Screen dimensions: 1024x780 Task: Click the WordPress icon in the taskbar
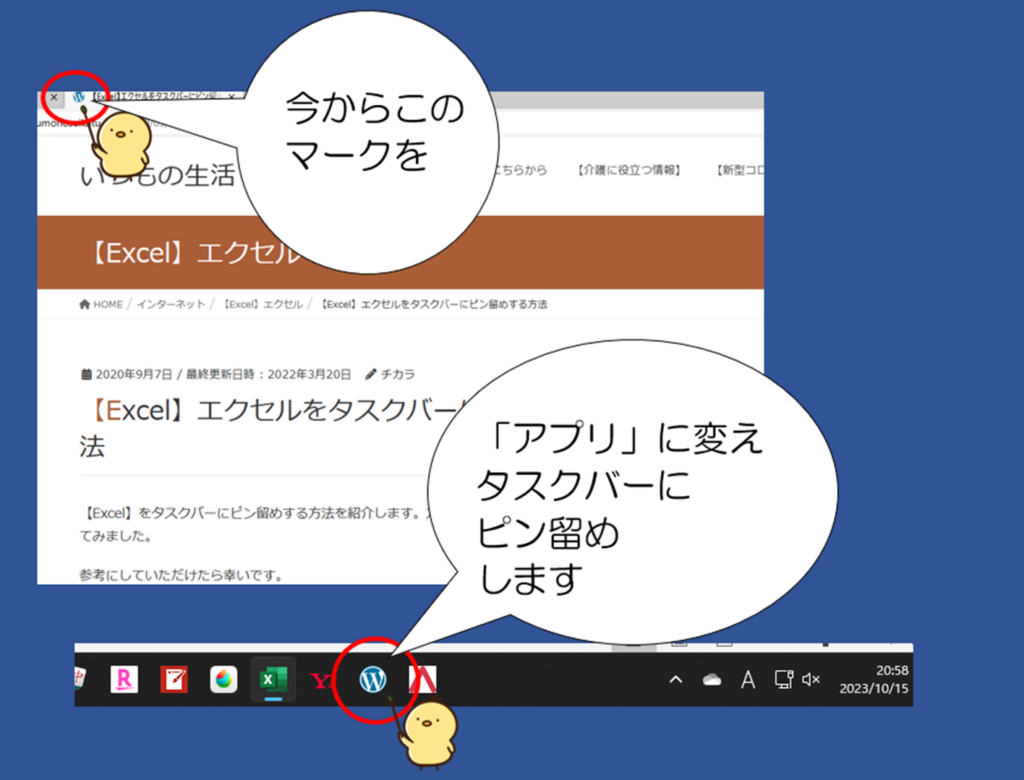tap(373, 680)
